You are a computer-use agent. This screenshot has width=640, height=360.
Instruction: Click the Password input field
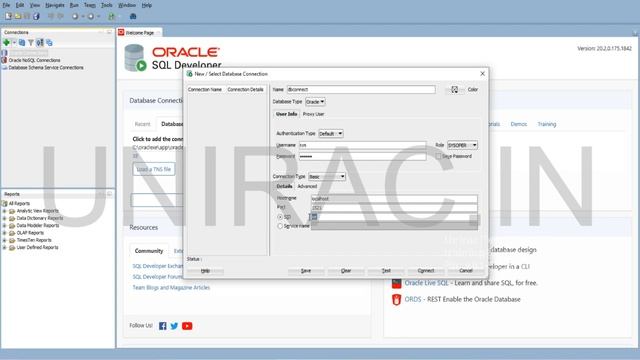[362, 156]
